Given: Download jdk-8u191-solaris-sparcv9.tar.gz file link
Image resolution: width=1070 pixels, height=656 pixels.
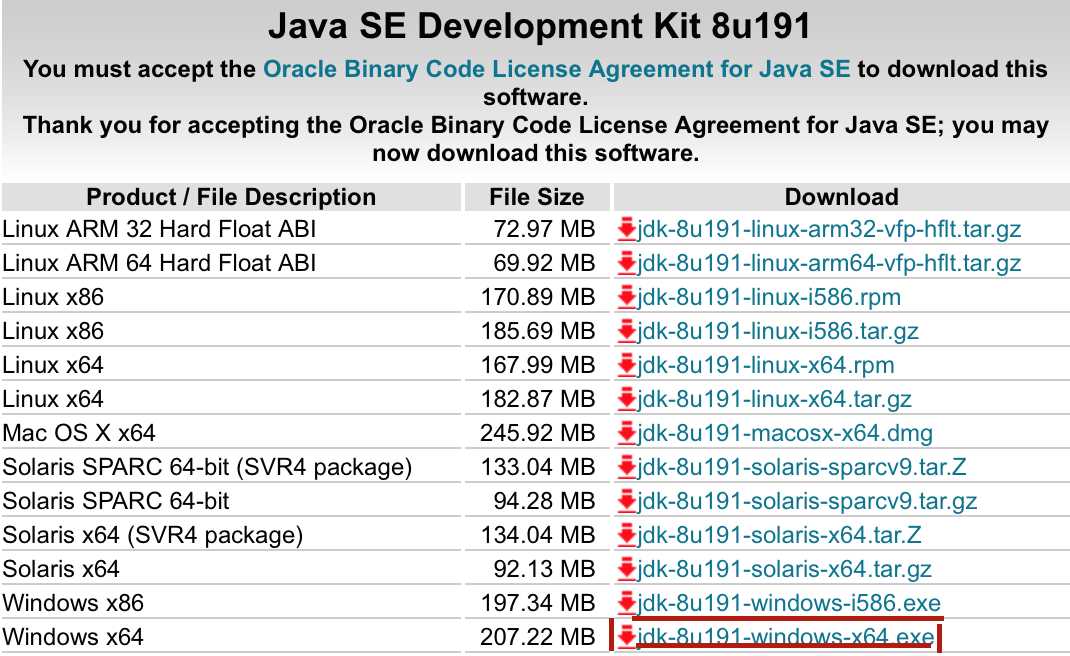Looking at the screenshot, I should 807,501.
